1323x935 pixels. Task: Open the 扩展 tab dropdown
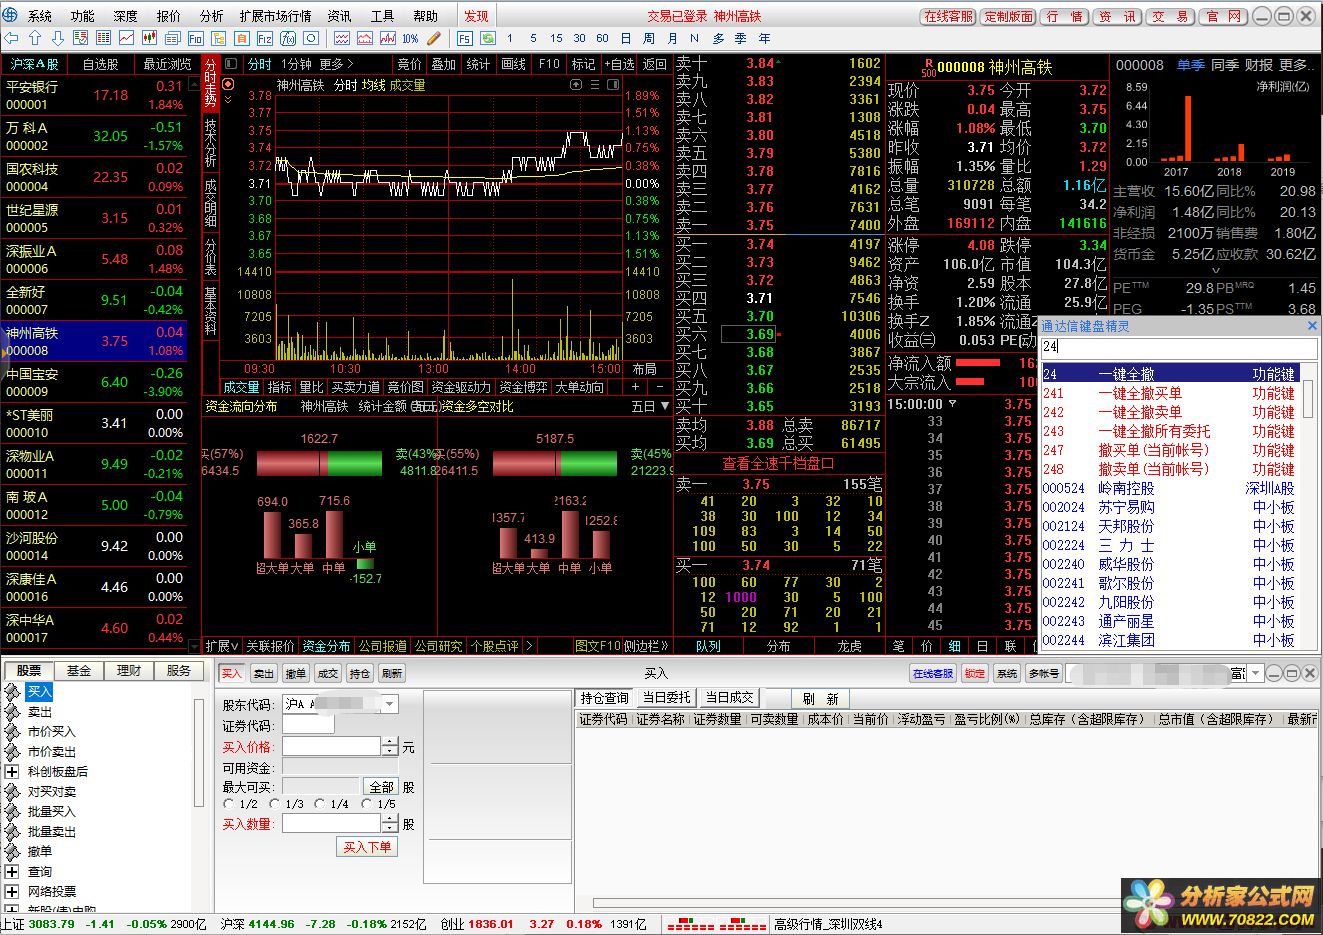point(223,646)
